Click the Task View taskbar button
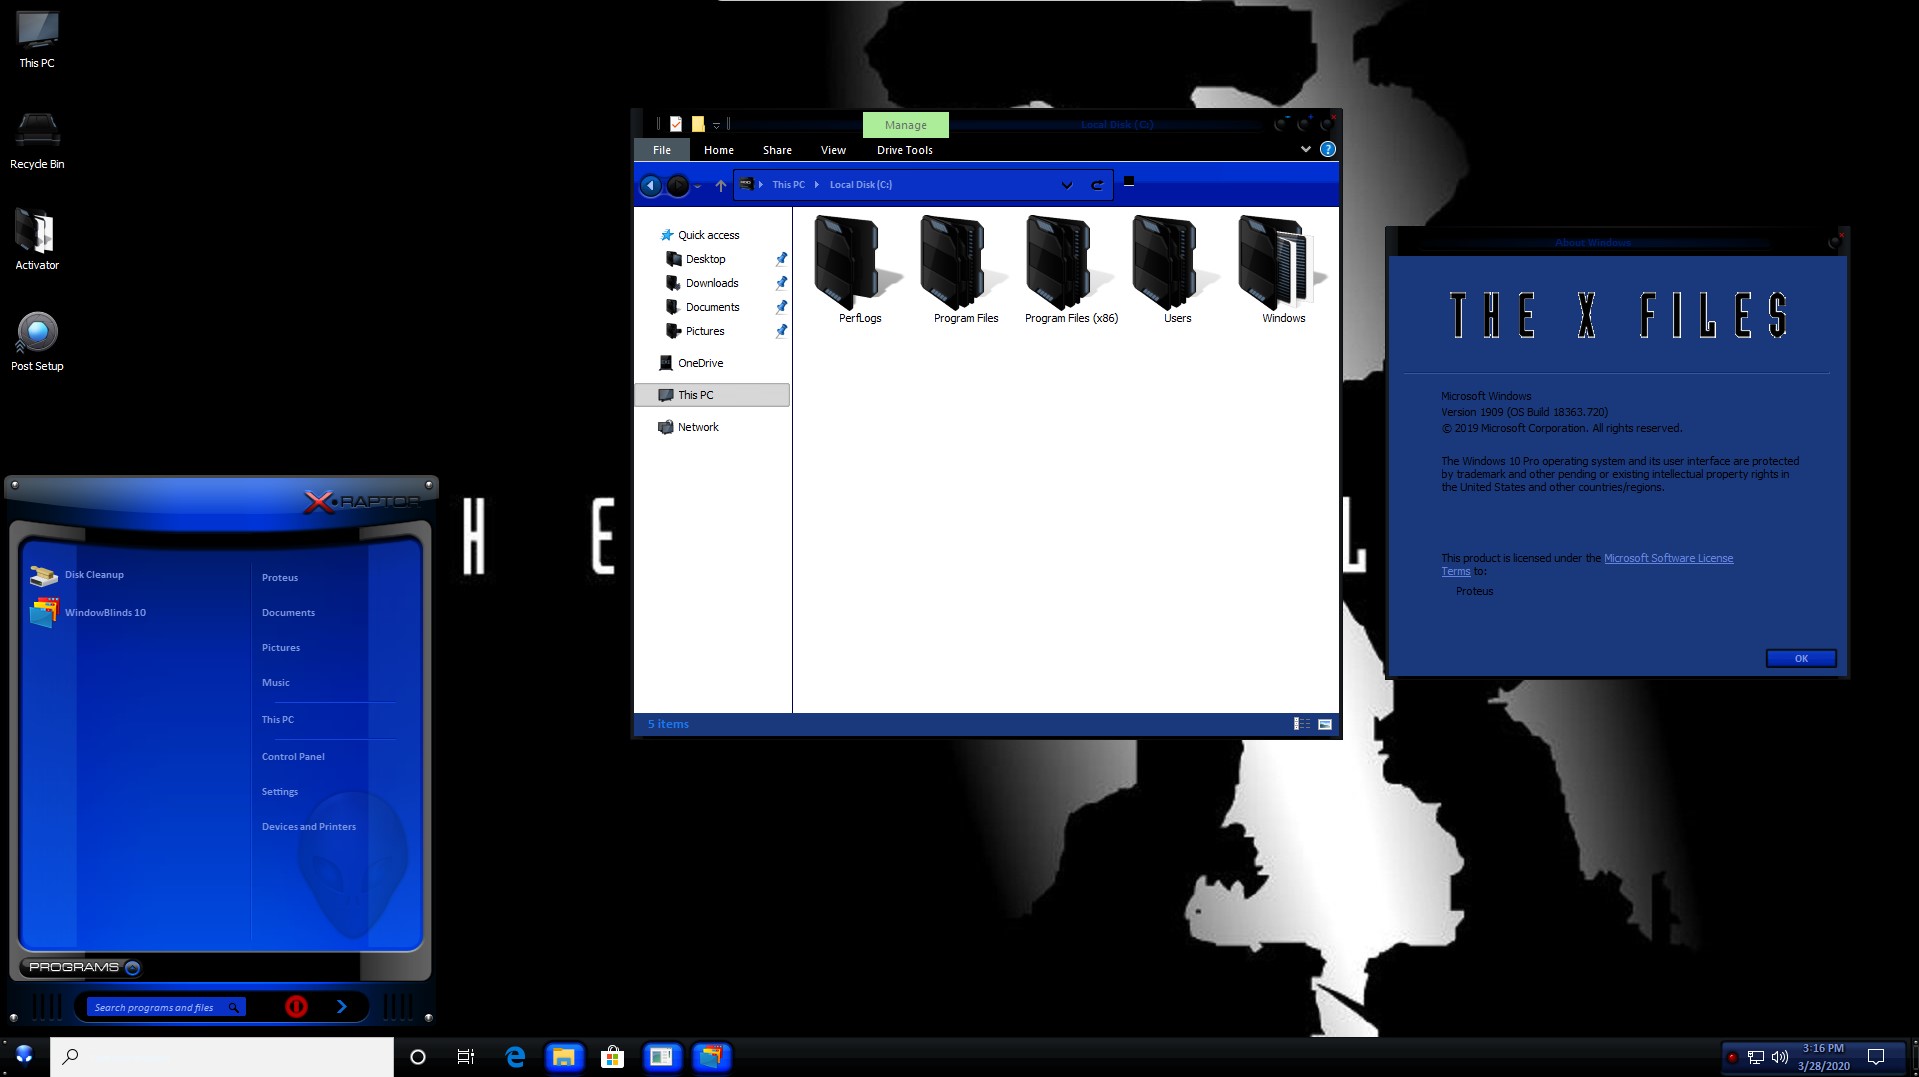Image resolution: width=1919 pixels, height=1077 pixels. [x=466, y=1057]
